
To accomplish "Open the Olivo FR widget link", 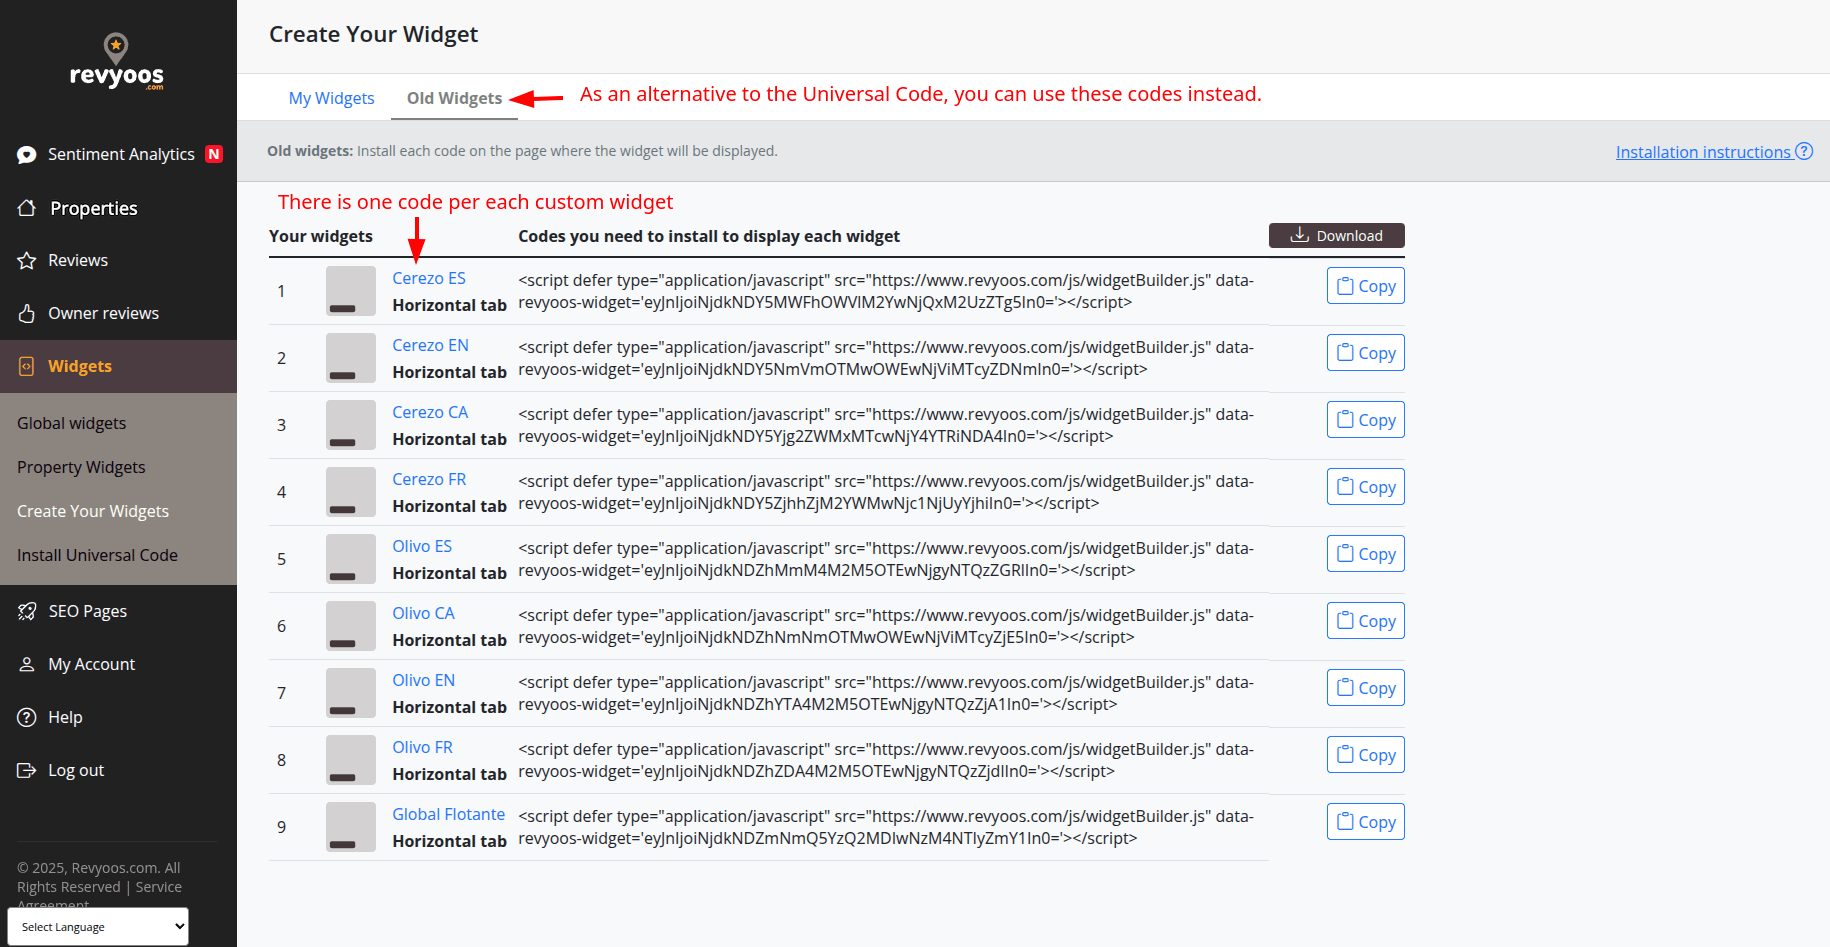I will coord(422,748).
